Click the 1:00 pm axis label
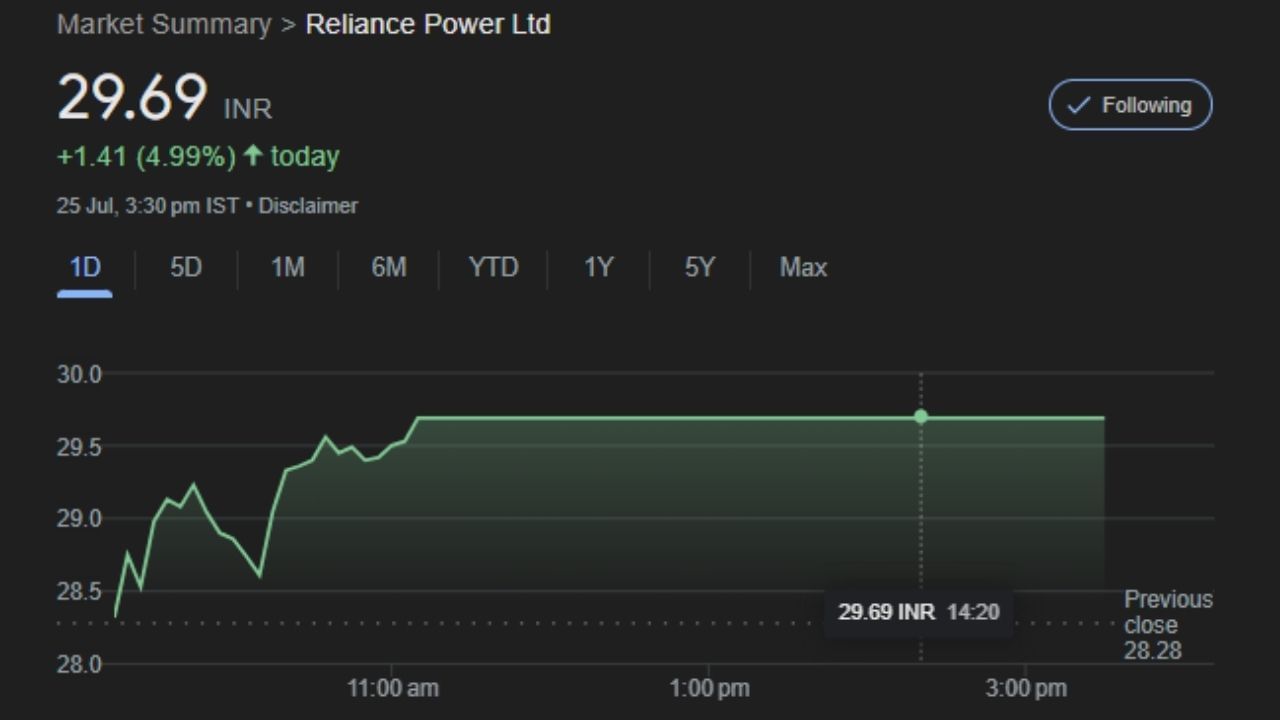 tap(710, 688)
